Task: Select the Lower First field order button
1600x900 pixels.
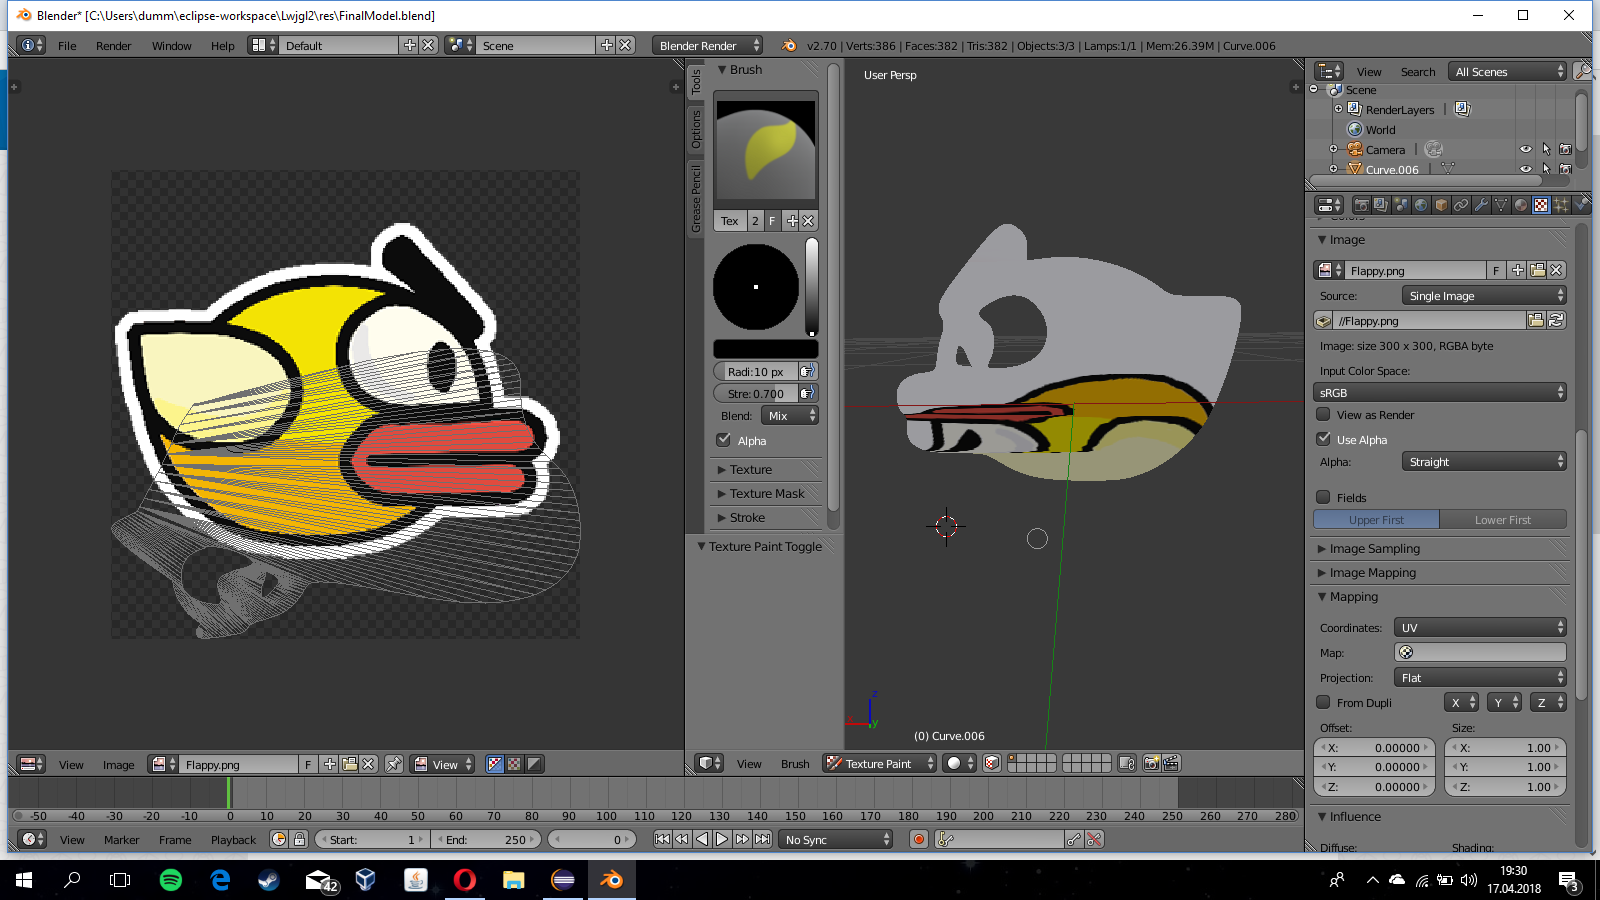Action: [x=1503, y=520]
